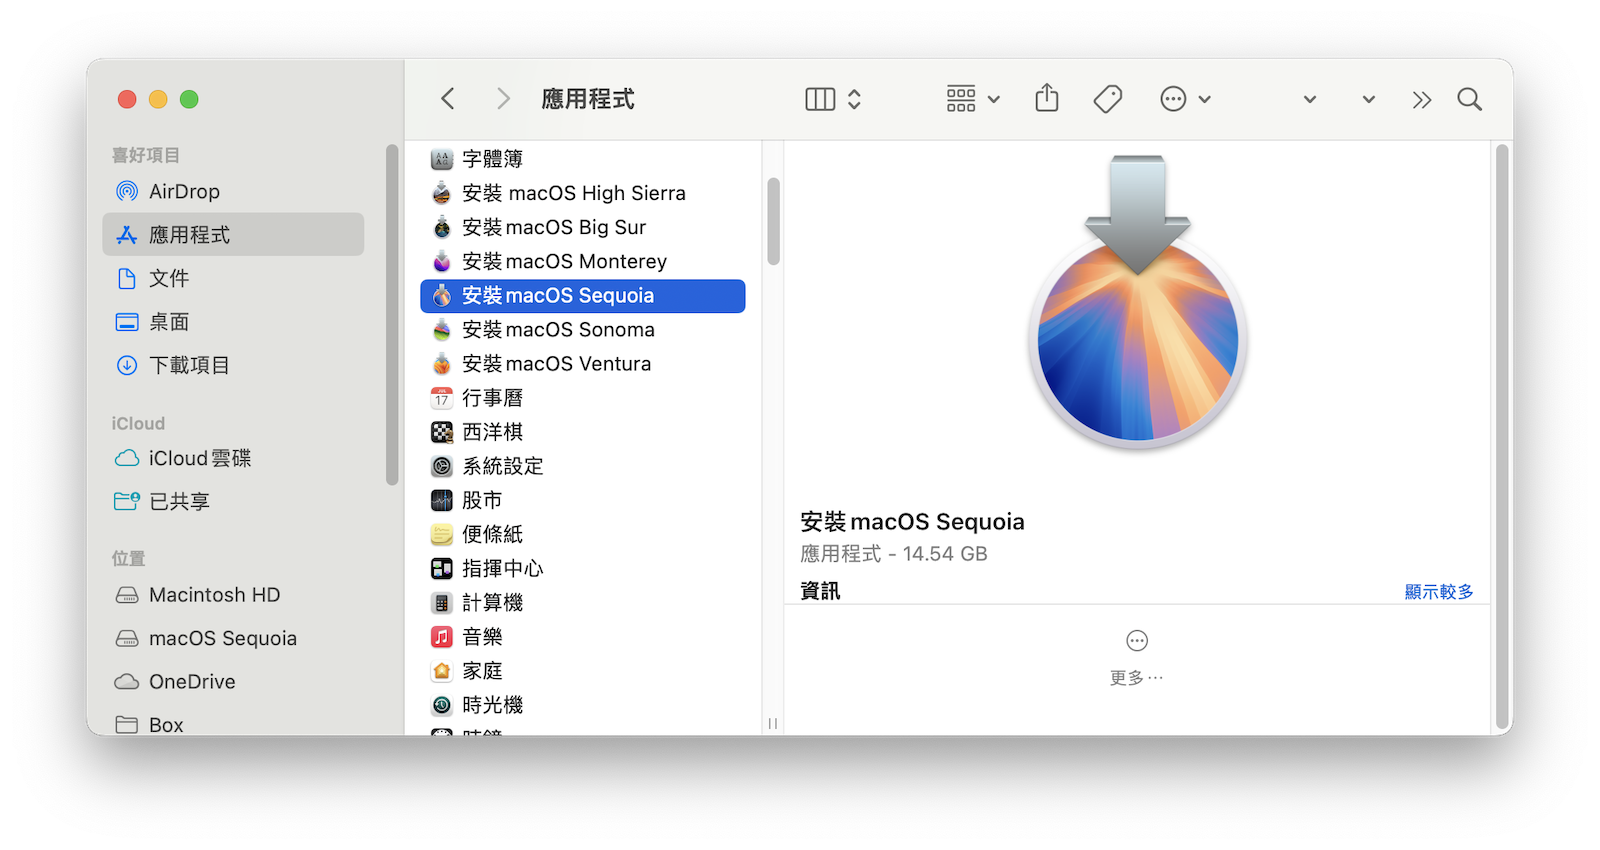Select 指揮中心 app

583,568
